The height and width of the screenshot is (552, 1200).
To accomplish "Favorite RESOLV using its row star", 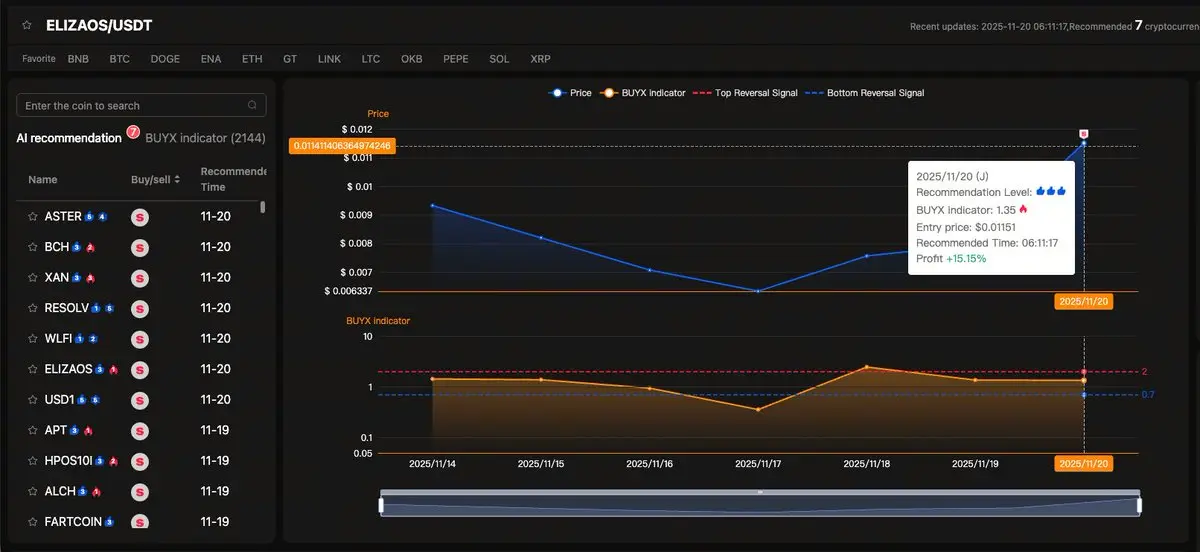I will click(33, 308).
